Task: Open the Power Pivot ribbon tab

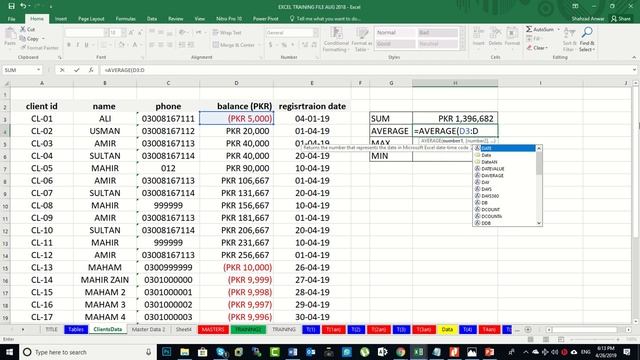Action: [x=265, y=19]
